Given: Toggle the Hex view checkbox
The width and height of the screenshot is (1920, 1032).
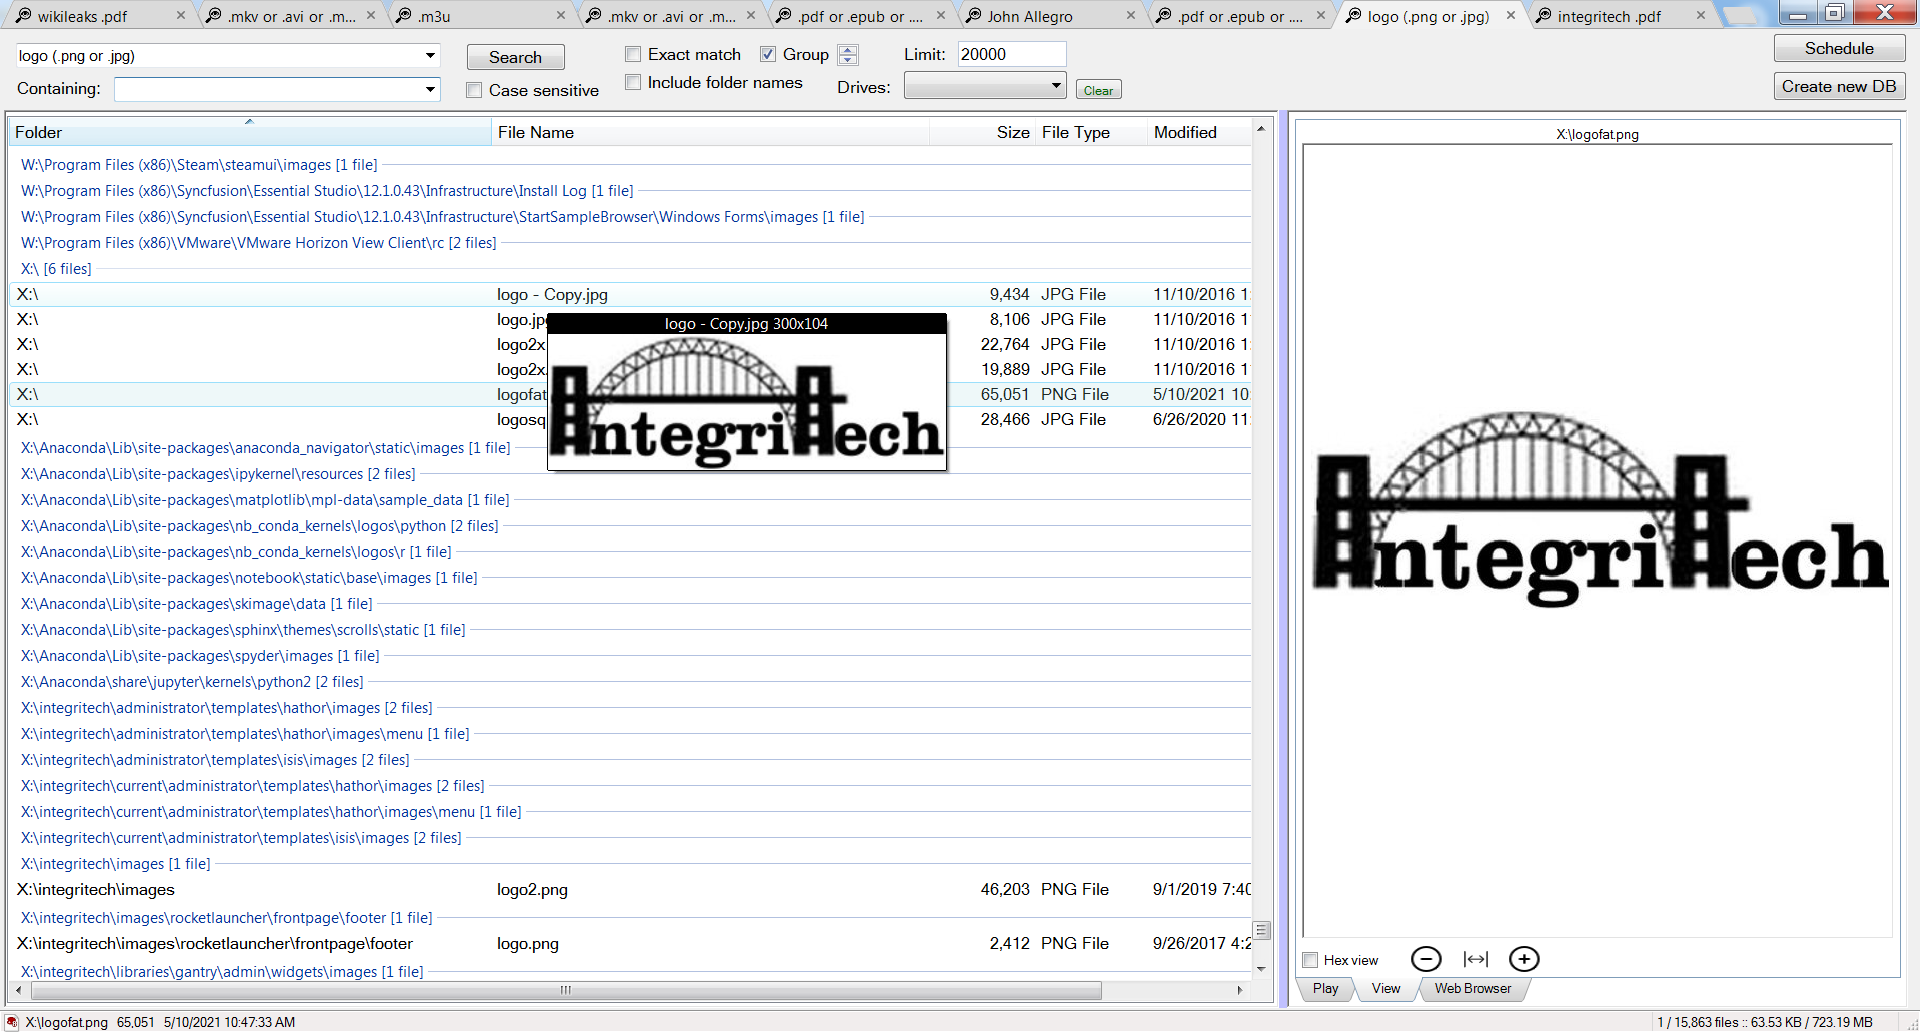Looking at the screenshot, I should click(1310, 960).
